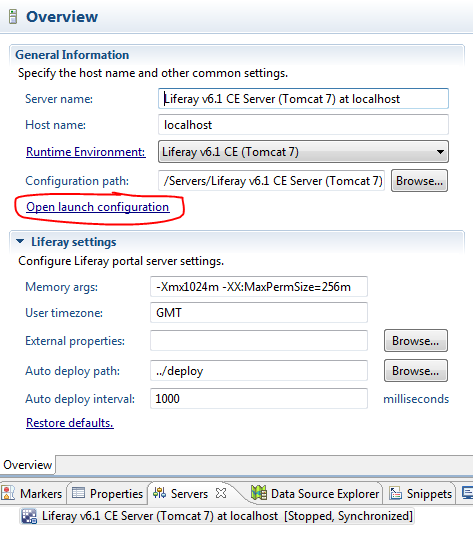Click the Runtime Environment link
473x542 pixels.
pyautogui.click(x=85, y=152)
